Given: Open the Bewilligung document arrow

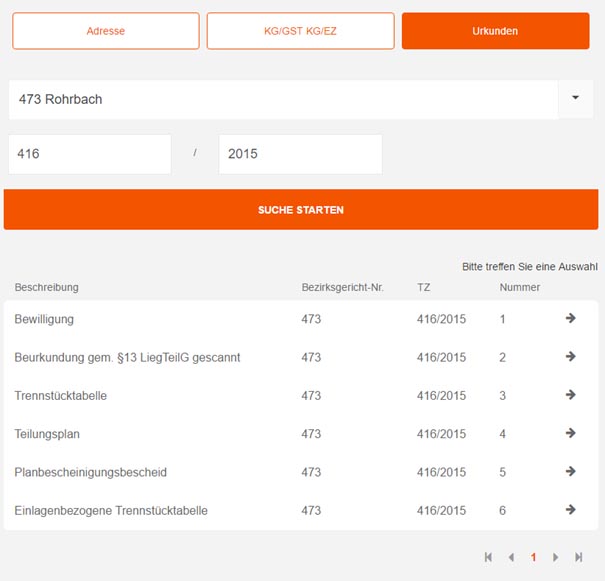Looking at the screenshot, I should pos(570,319).
